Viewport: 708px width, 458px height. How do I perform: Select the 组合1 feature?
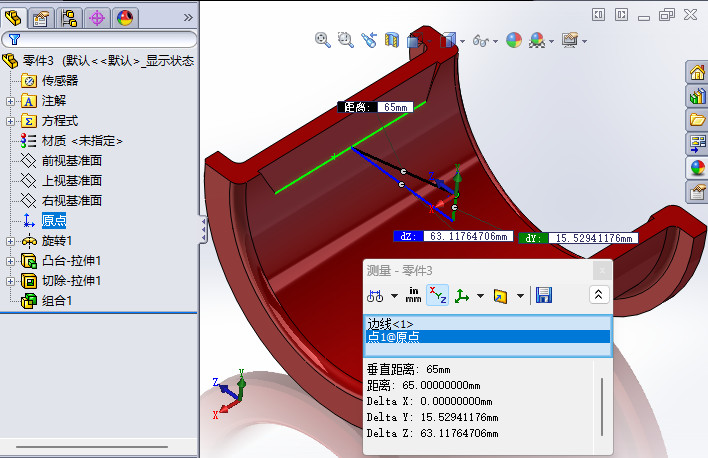47,301
